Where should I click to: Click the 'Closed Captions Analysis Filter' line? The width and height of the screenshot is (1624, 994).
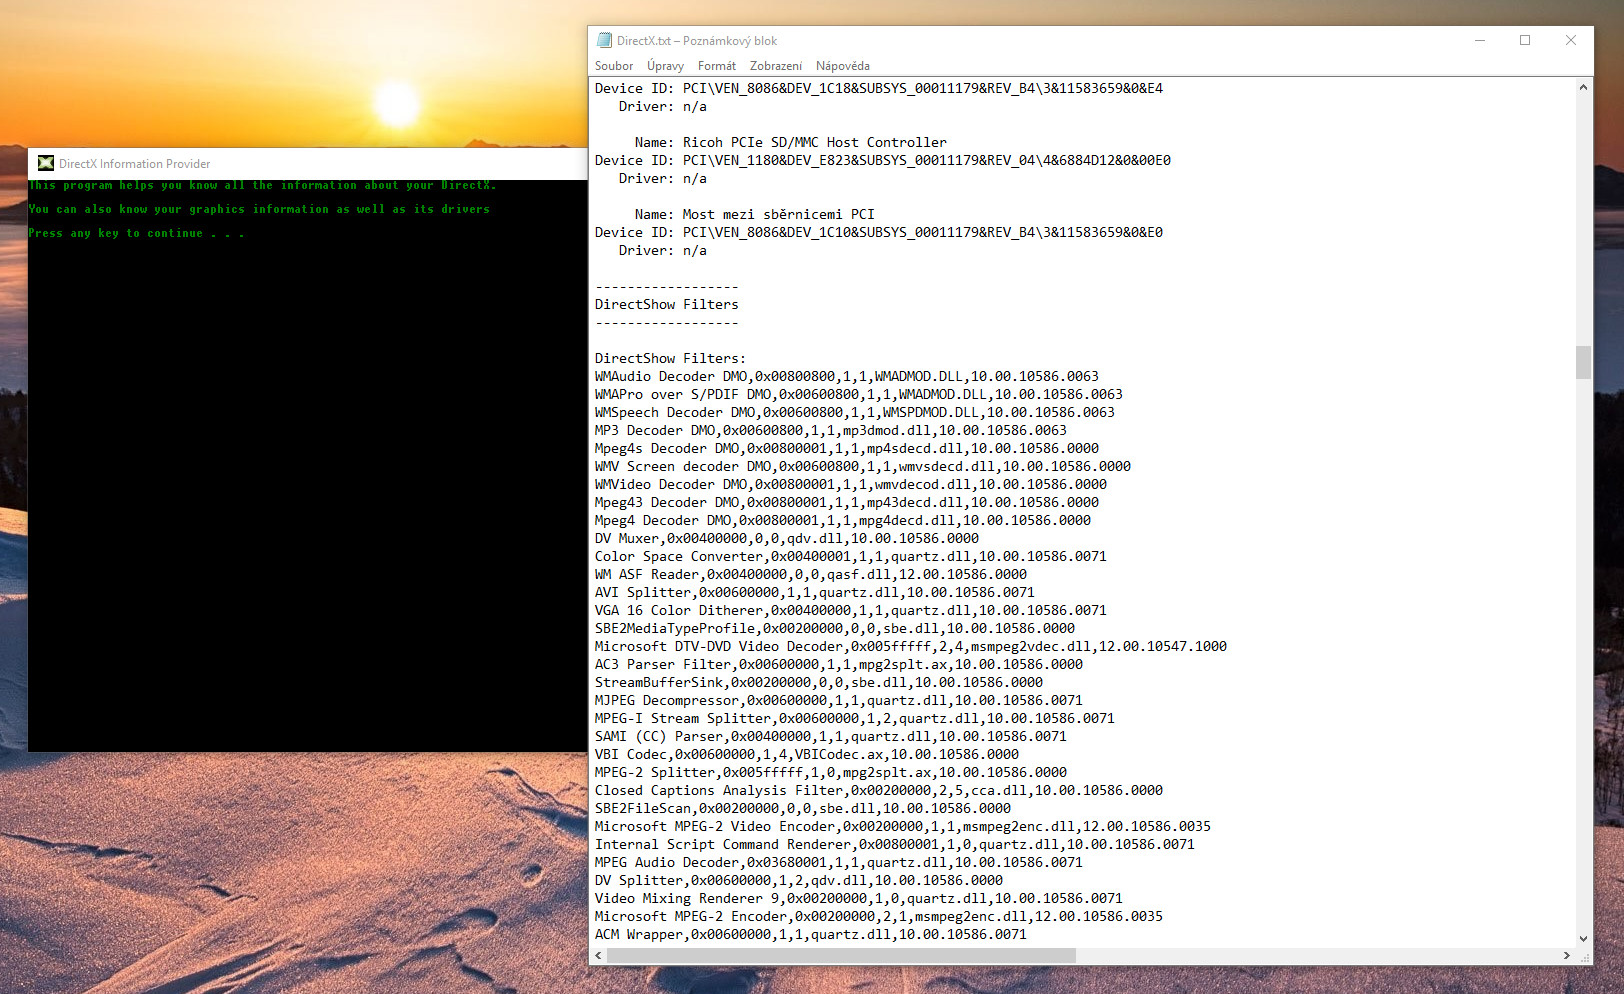878,790
